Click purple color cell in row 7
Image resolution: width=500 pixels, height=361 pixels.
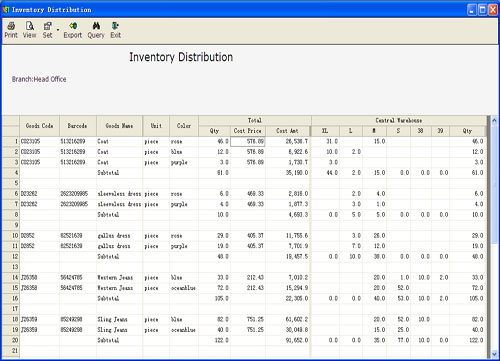[184, 204]
